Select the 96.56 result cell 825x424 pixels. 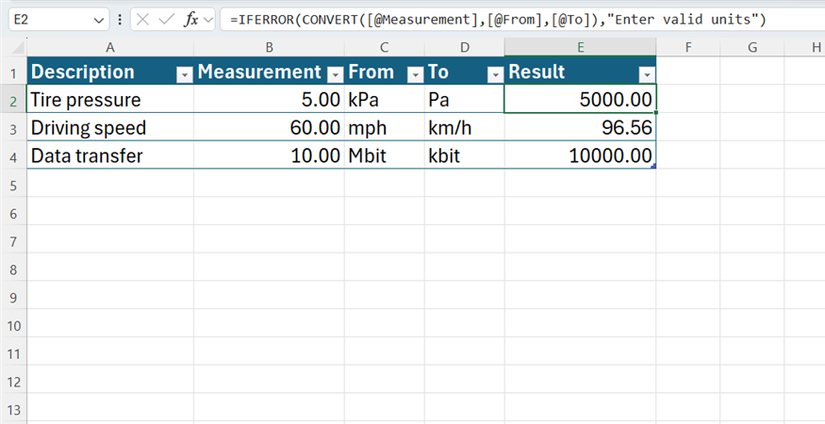pos(580,127)
